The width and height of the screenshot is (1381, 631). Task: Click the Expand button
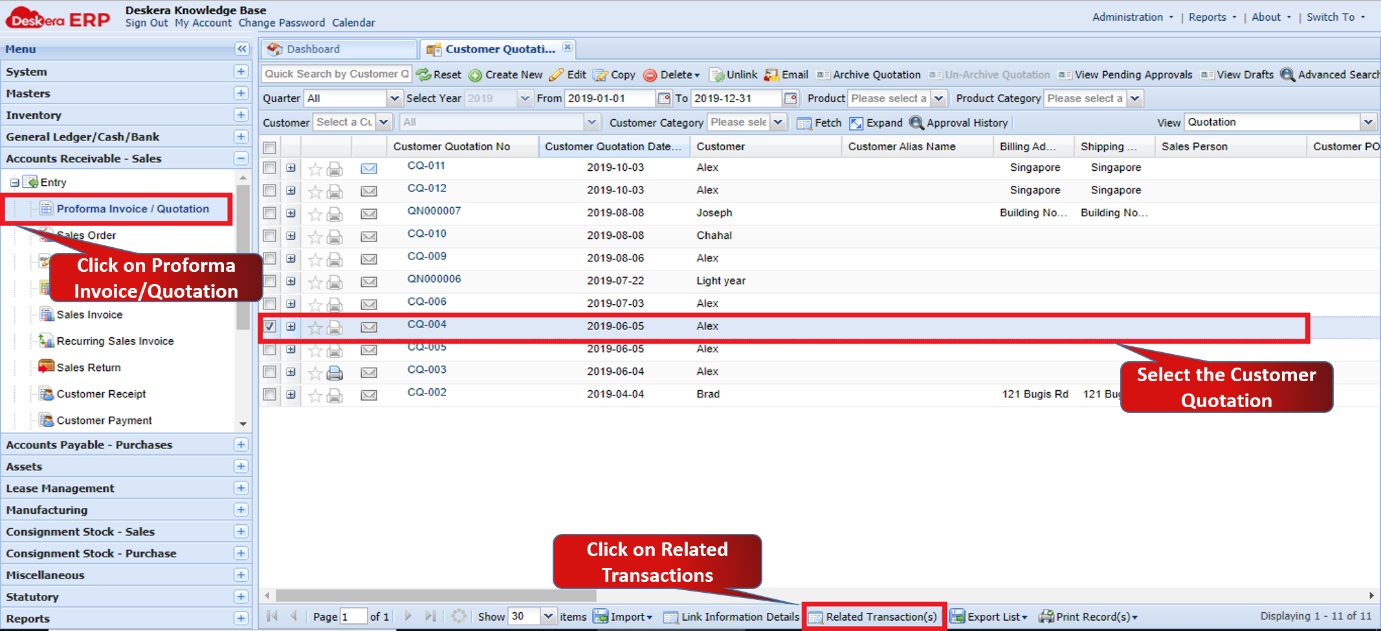click(876, 123)
